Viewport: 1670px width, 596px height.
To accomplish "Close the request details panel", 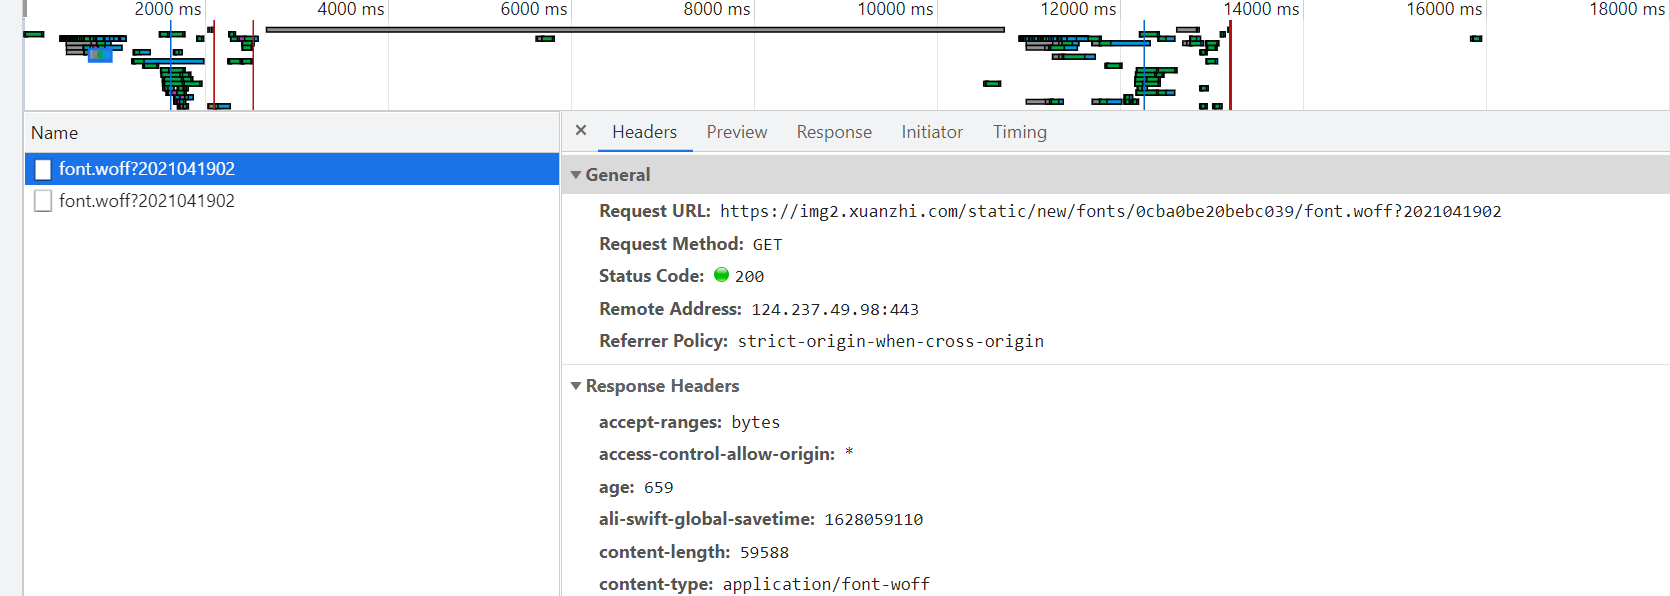I will [x=581, y=131].
